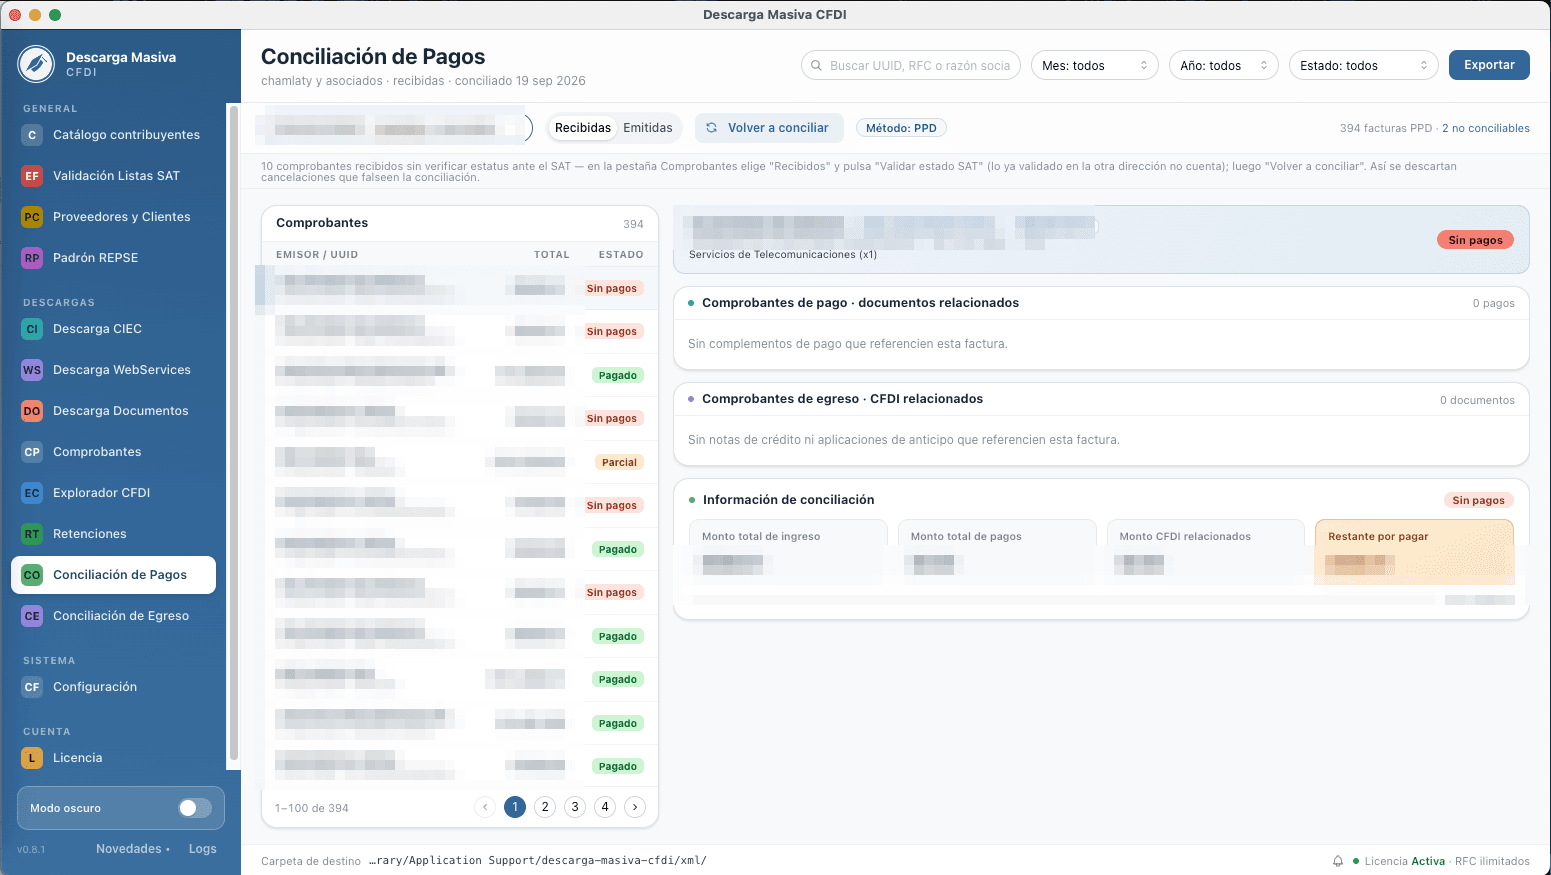
Task: Select the CP icon for Comprobantes
Action: (32, 452)
